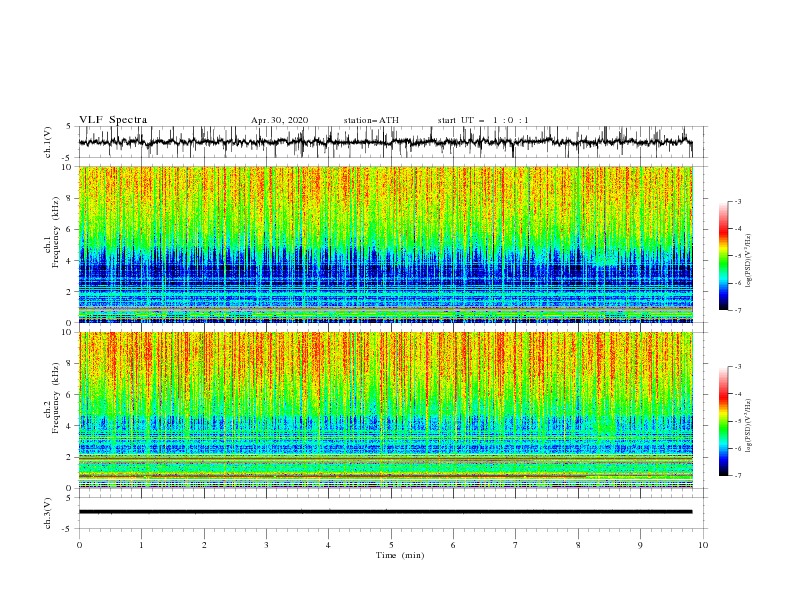Viewport: 792px width, 612px height.
Task: Click the "Time (min)" axis label
Action: tap(400, 555)
